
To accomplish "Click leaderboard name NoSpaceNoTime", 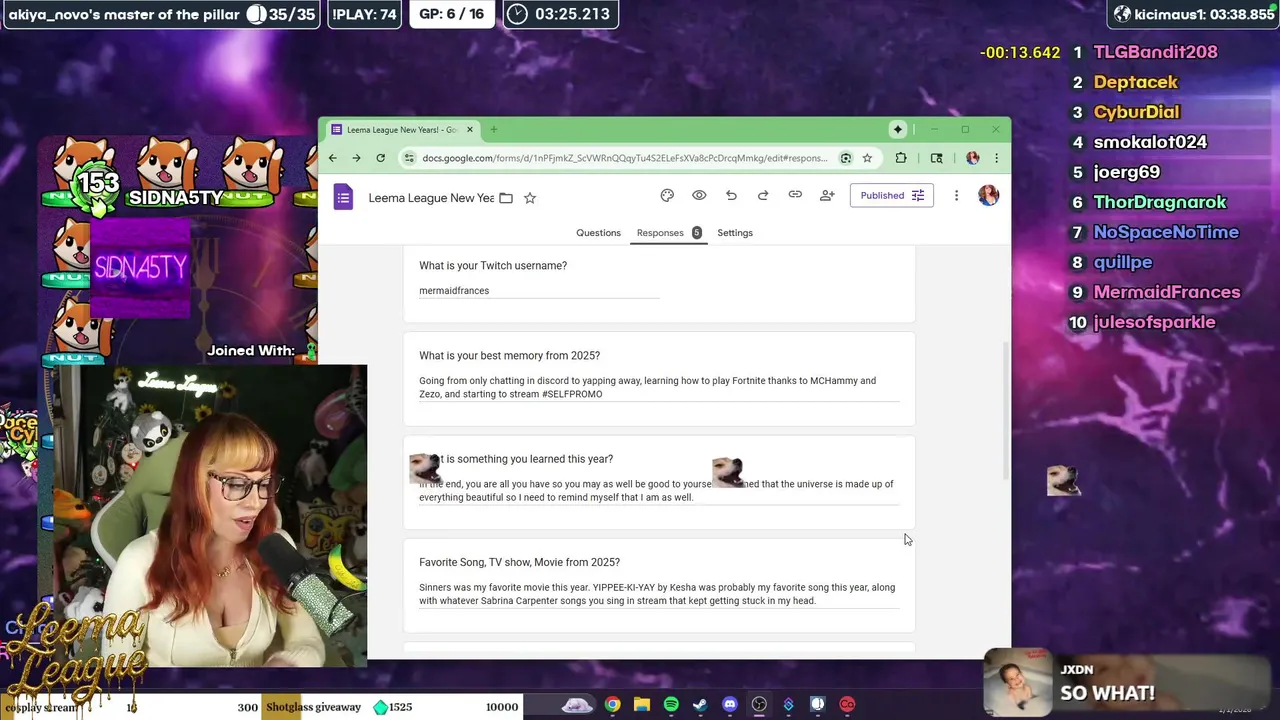I will click(x=1166, y=232).
